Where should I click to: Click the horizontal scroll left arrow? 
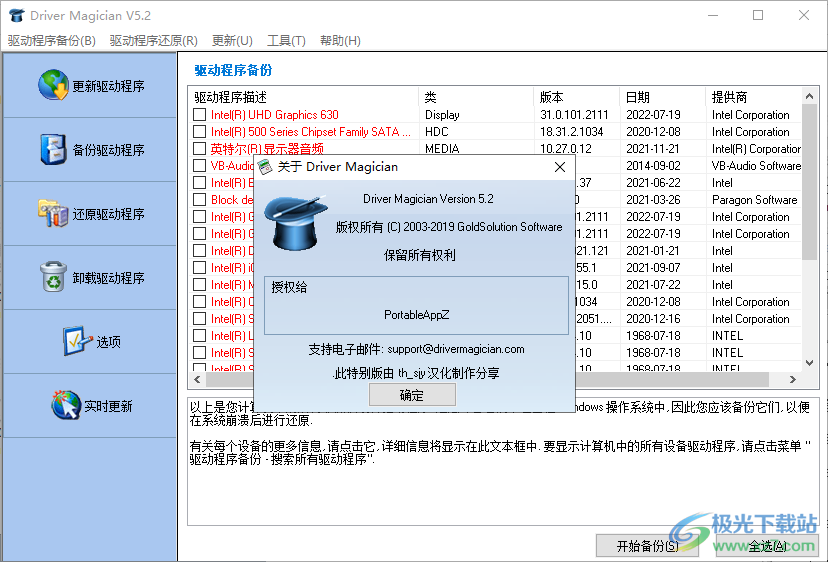click(197, 379)
